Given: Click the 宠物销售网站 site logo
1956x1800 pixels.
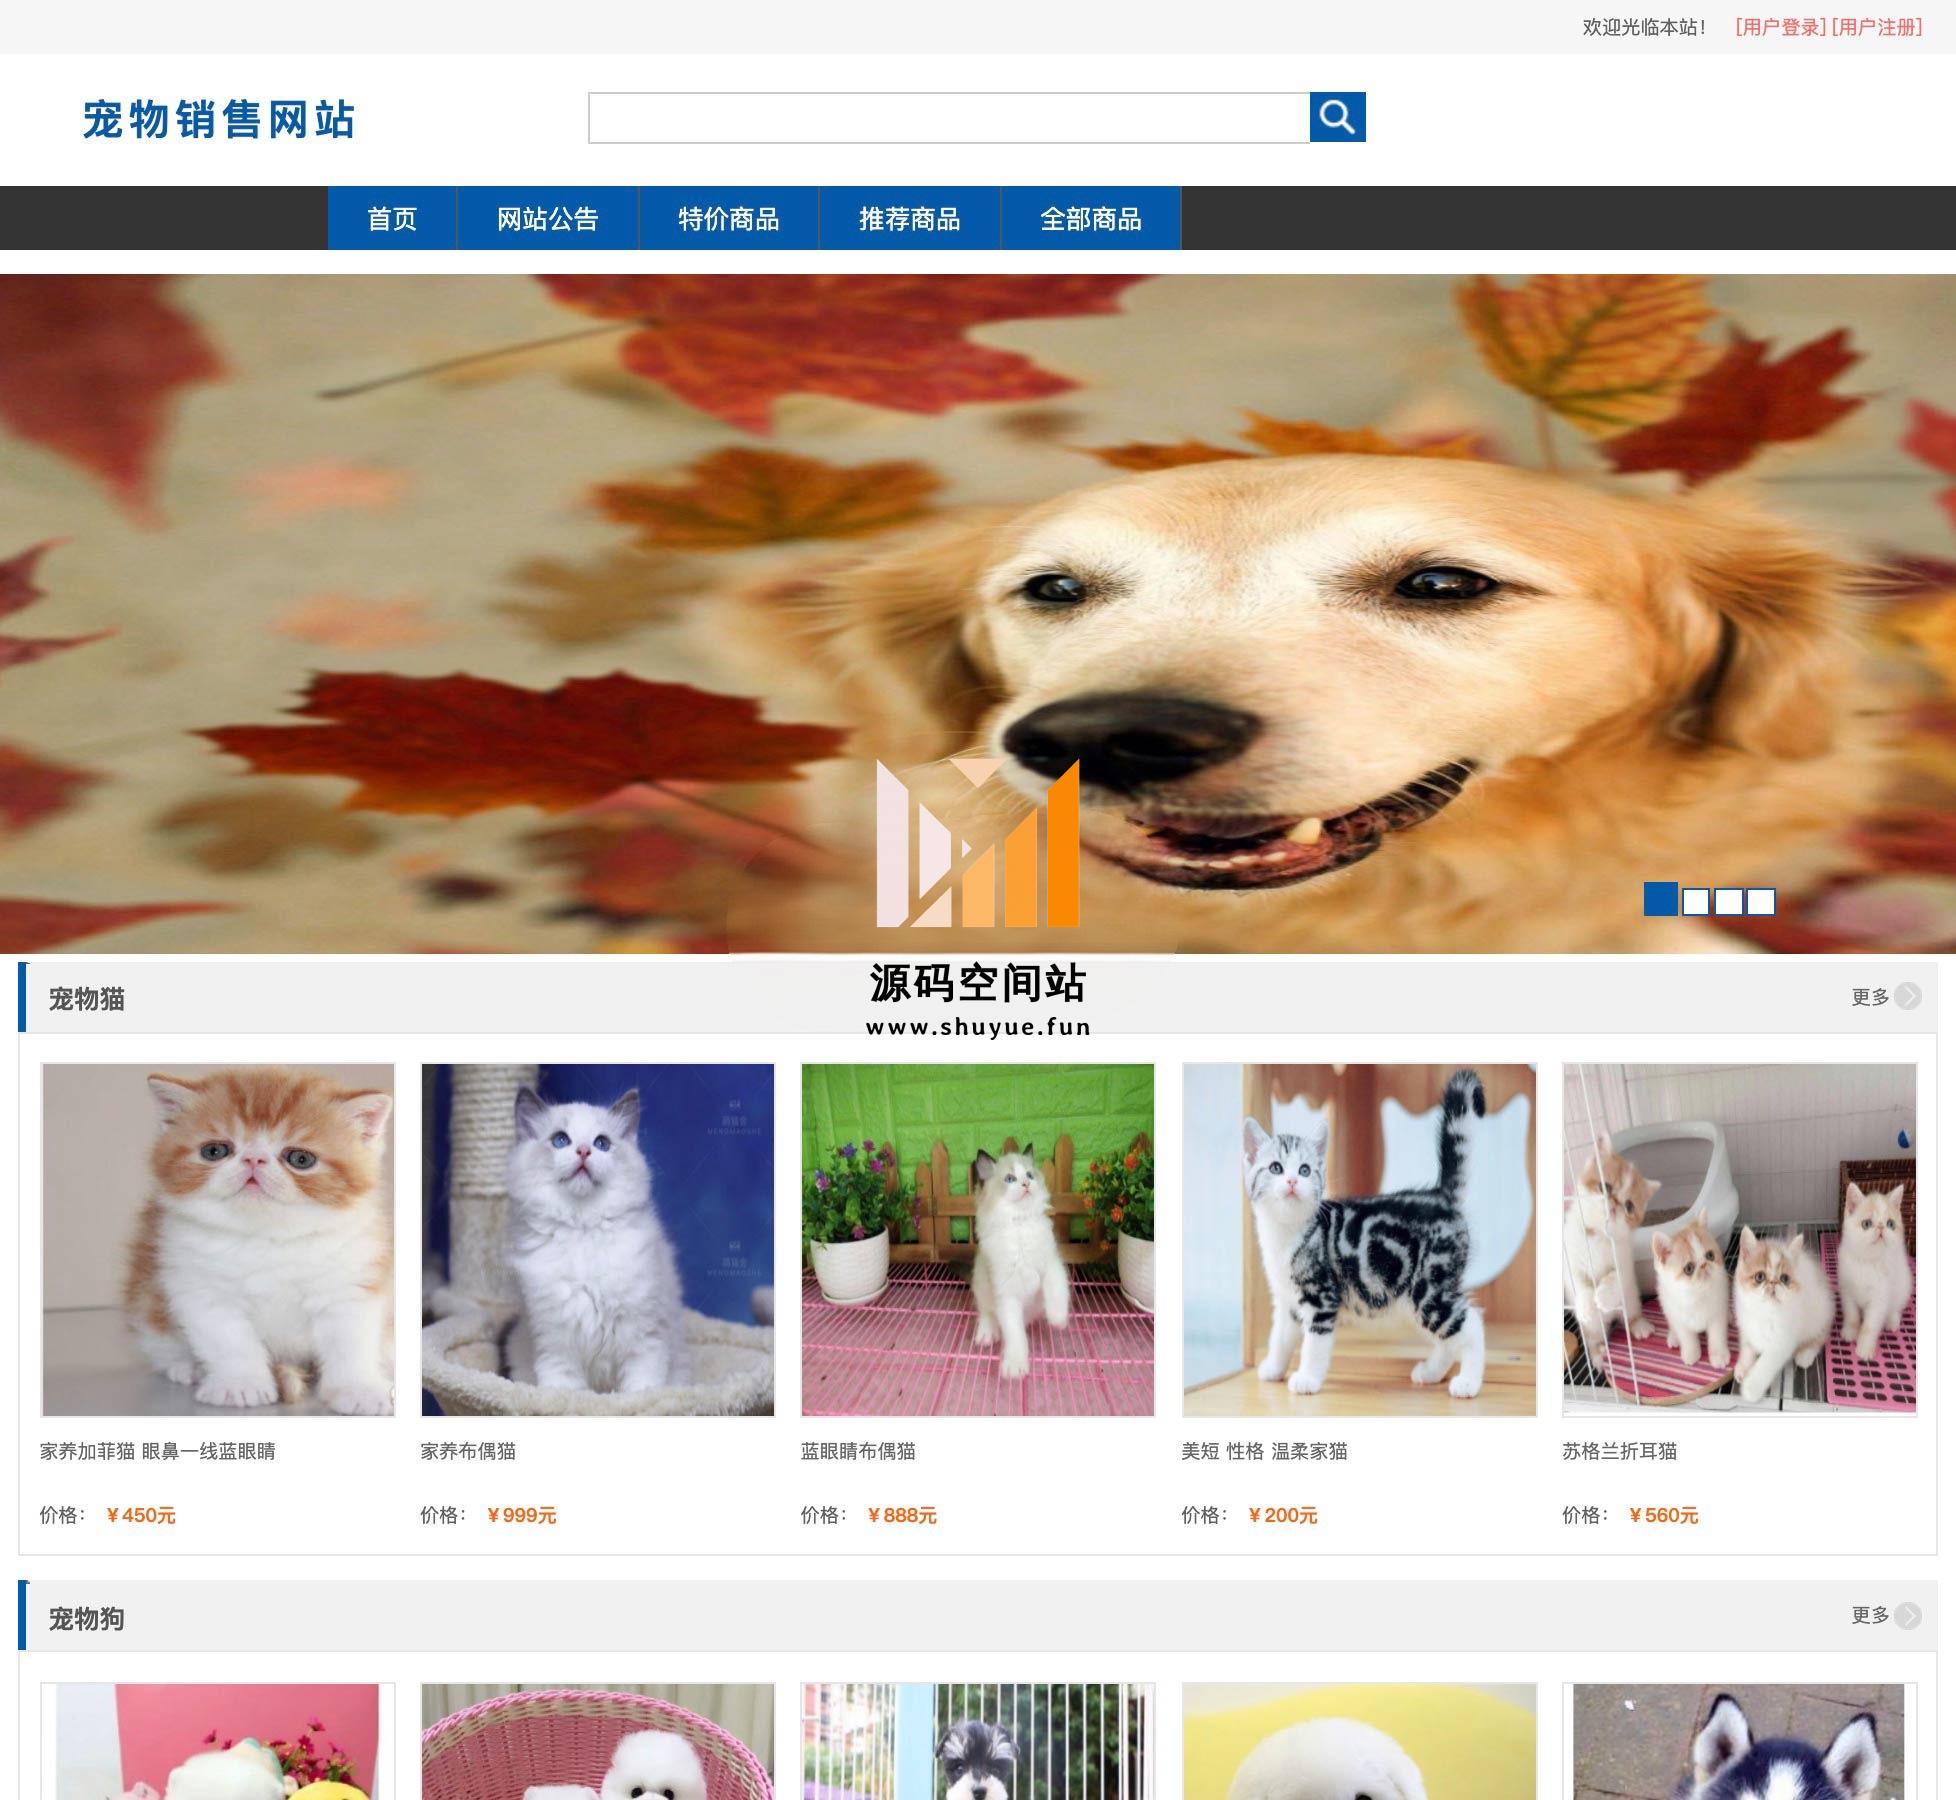Looking at the screenshot, I should click(x=219, y=119).
